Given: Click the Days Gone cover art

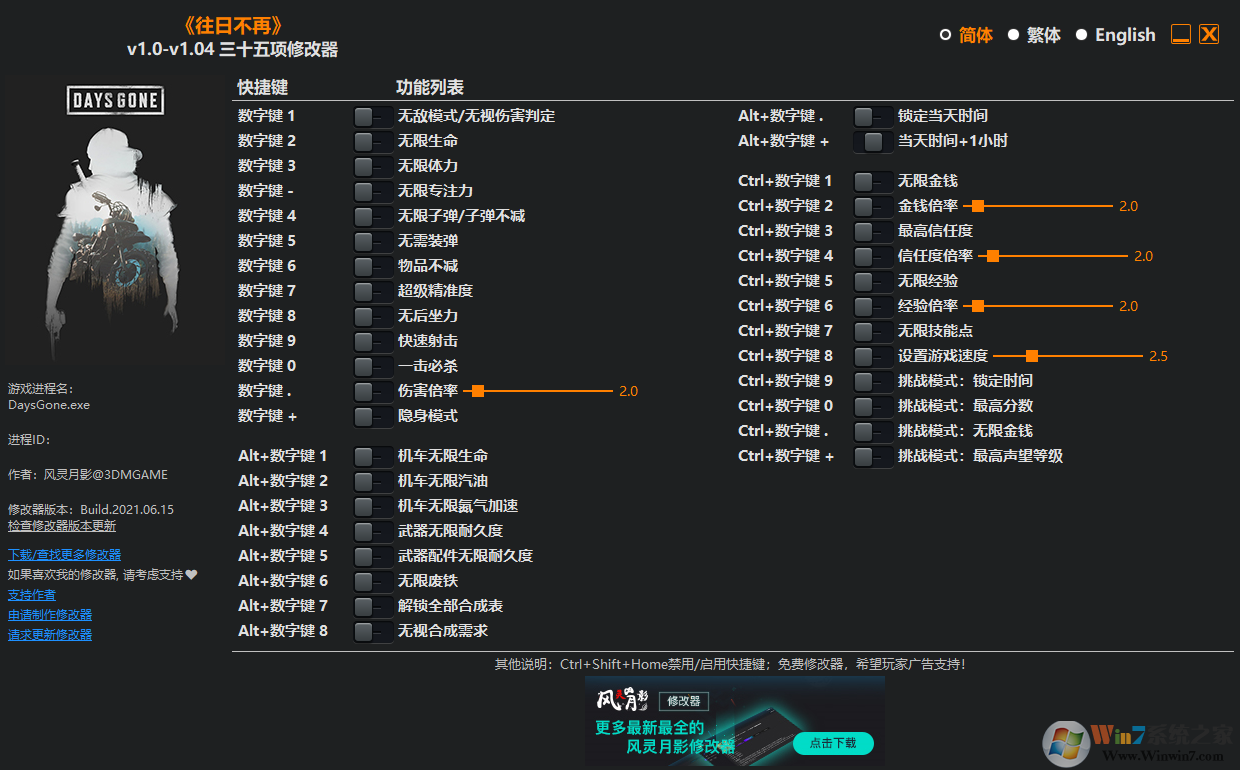Looking at the screenshot, I should pyautogui.click(x=115, y=222).
